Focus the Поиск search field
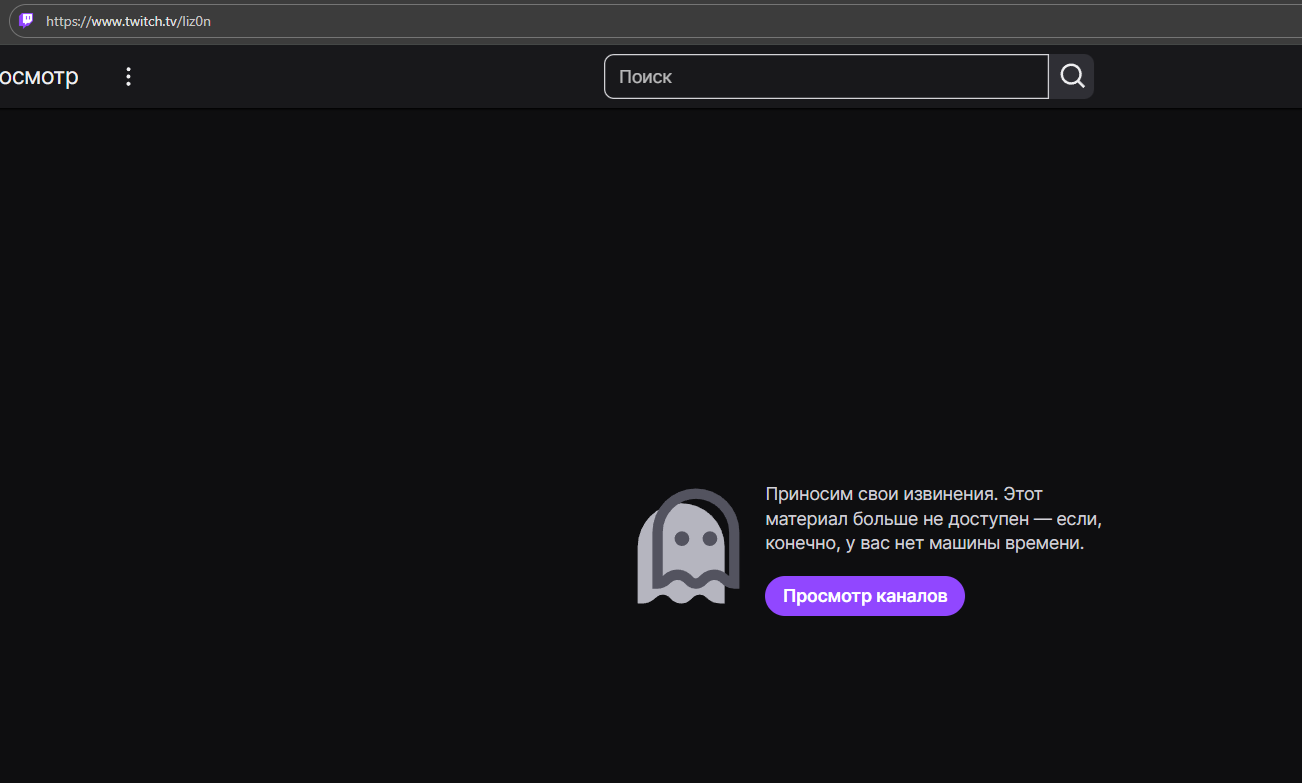 (x=826, y=76)
